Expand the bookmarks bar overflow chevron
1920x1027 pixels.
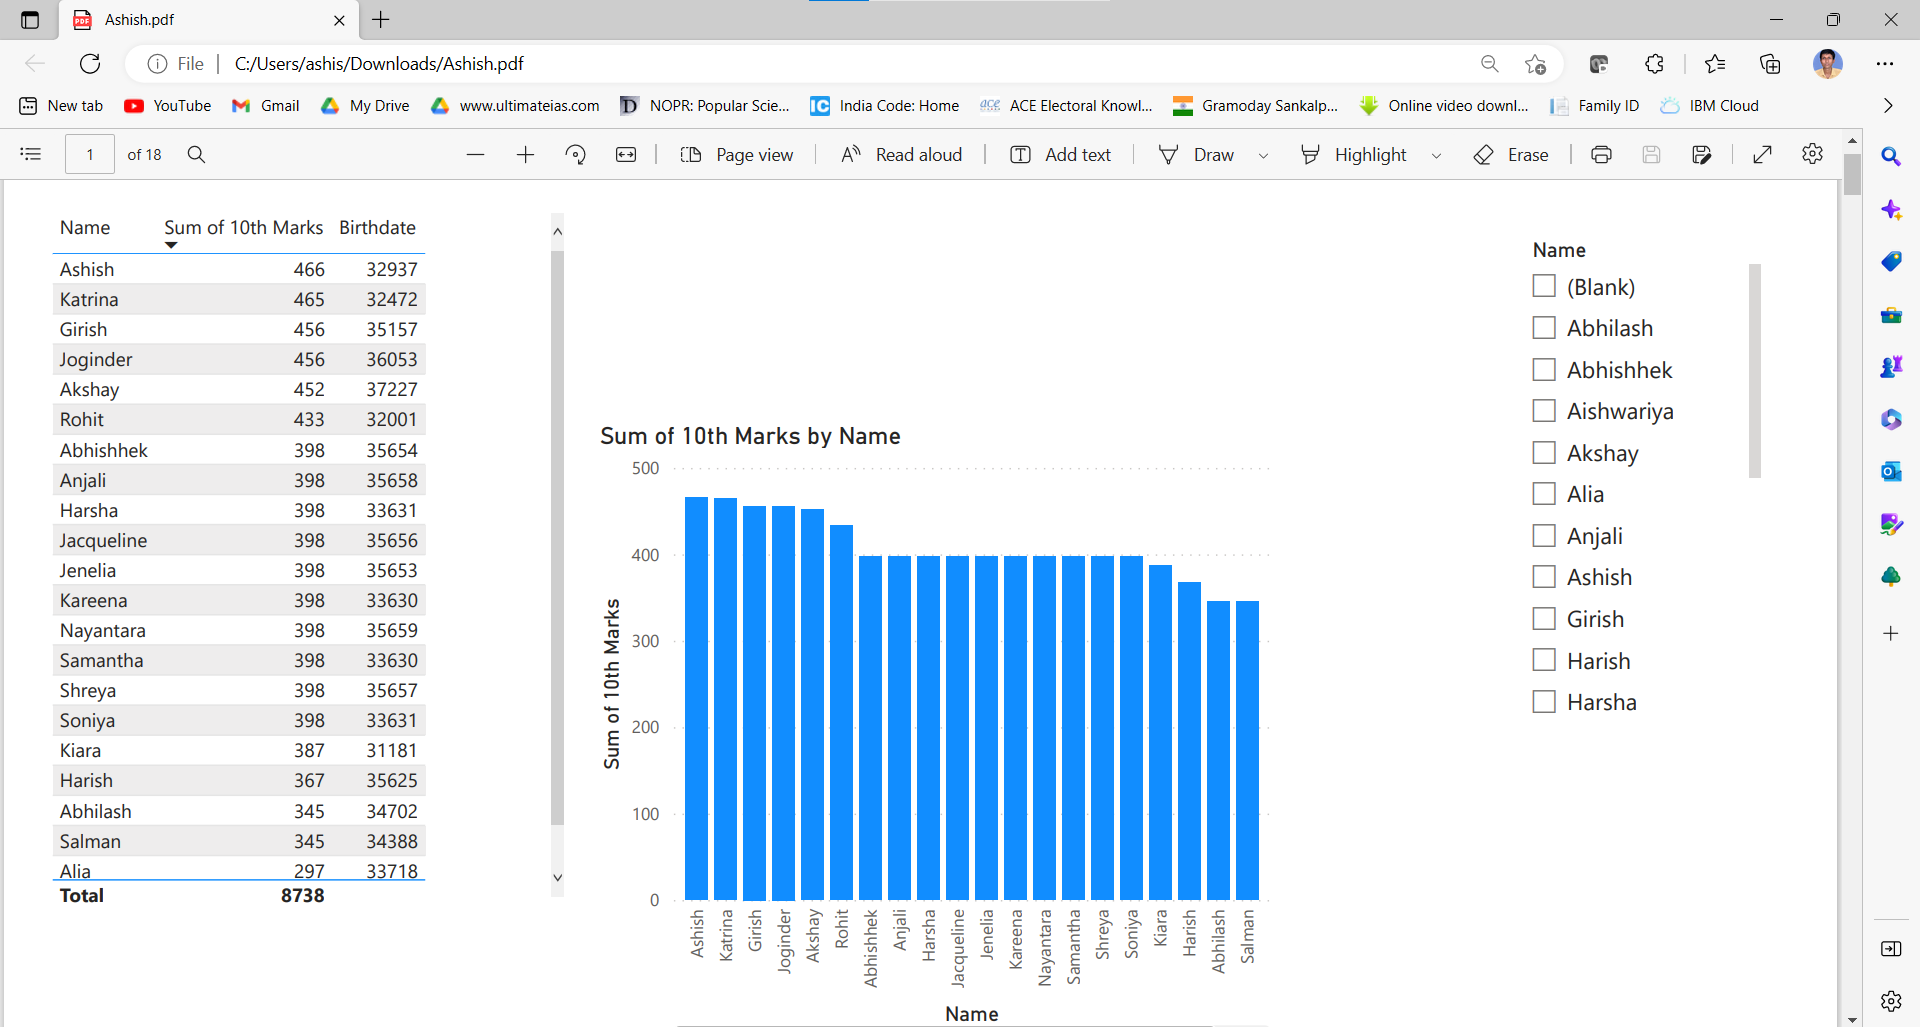click(1887, 106)
